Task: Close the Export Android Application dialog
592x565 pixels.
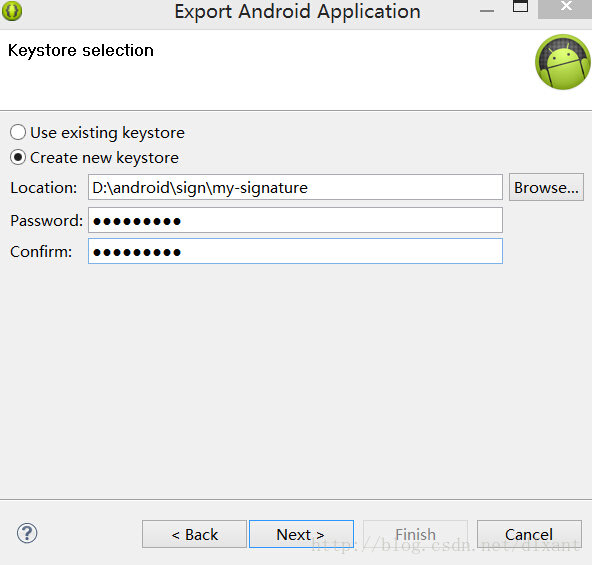Action: coord(565,8)
